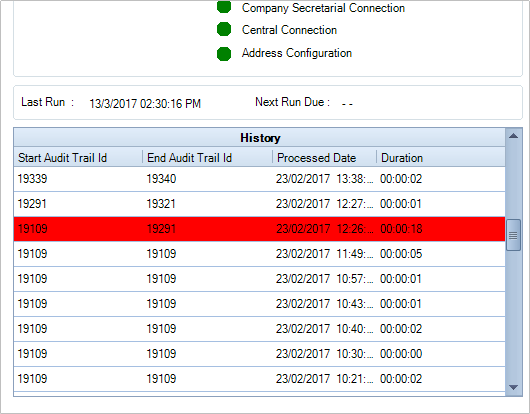The width and height of the screenshot is (530, 414).
Task: Click the Address Configuration green status icon
Action: coord(224,54)
